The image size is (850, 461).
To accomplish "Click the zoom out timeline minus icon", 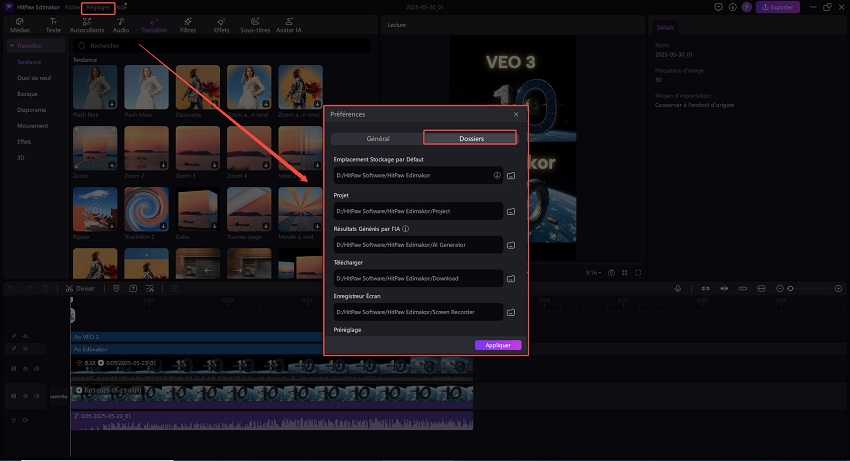I will [780, 289].
